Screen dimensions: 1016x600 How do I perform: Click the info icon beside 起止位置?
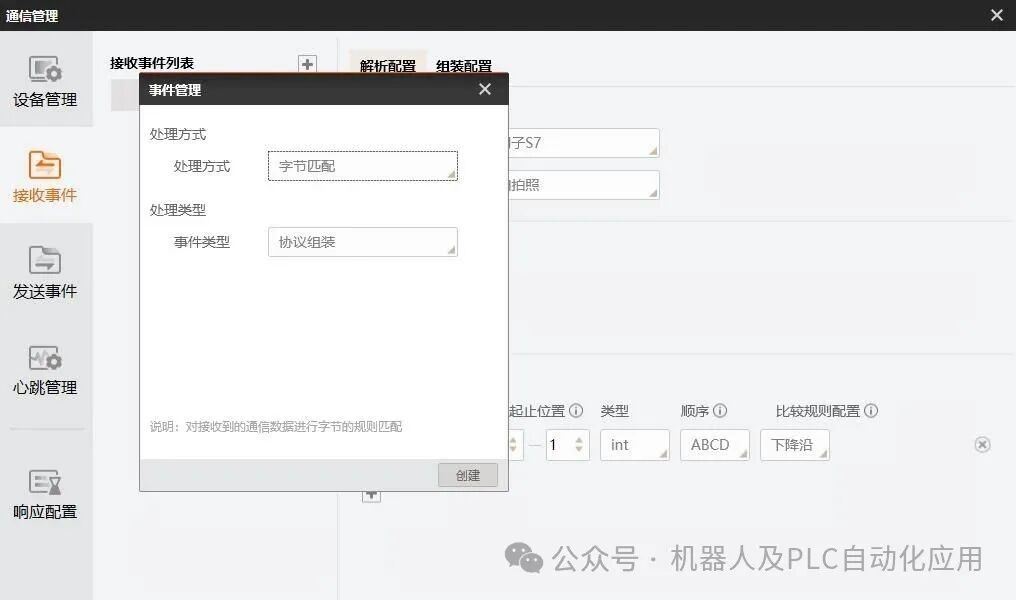coord(575,410)
